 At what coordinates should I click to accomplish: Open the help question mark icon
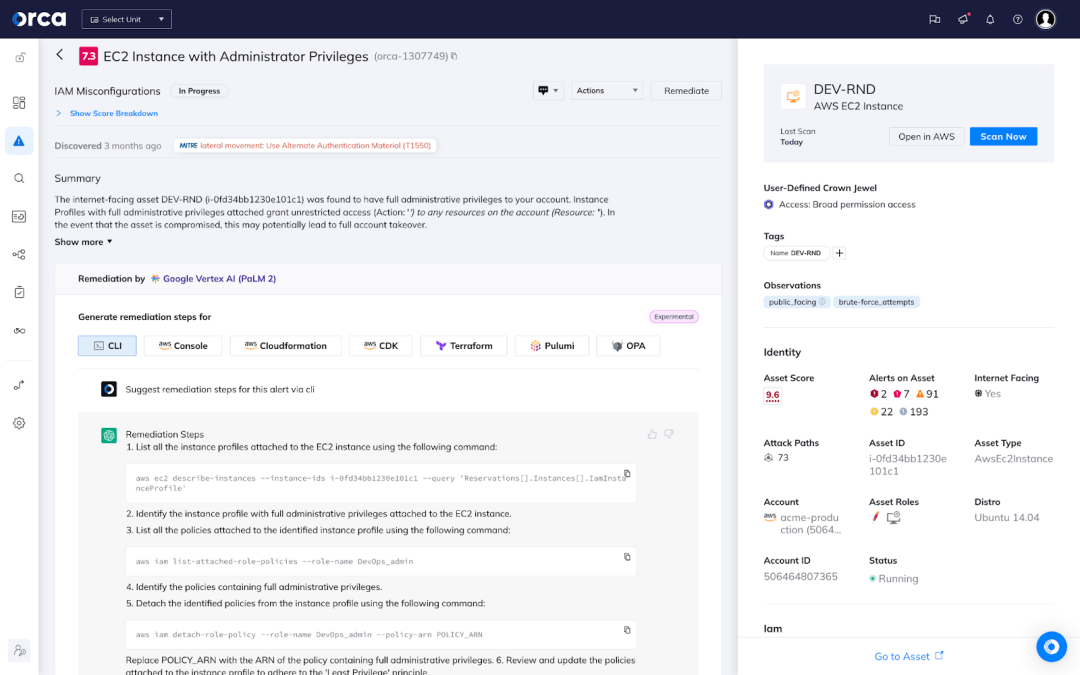[1017, 19]
